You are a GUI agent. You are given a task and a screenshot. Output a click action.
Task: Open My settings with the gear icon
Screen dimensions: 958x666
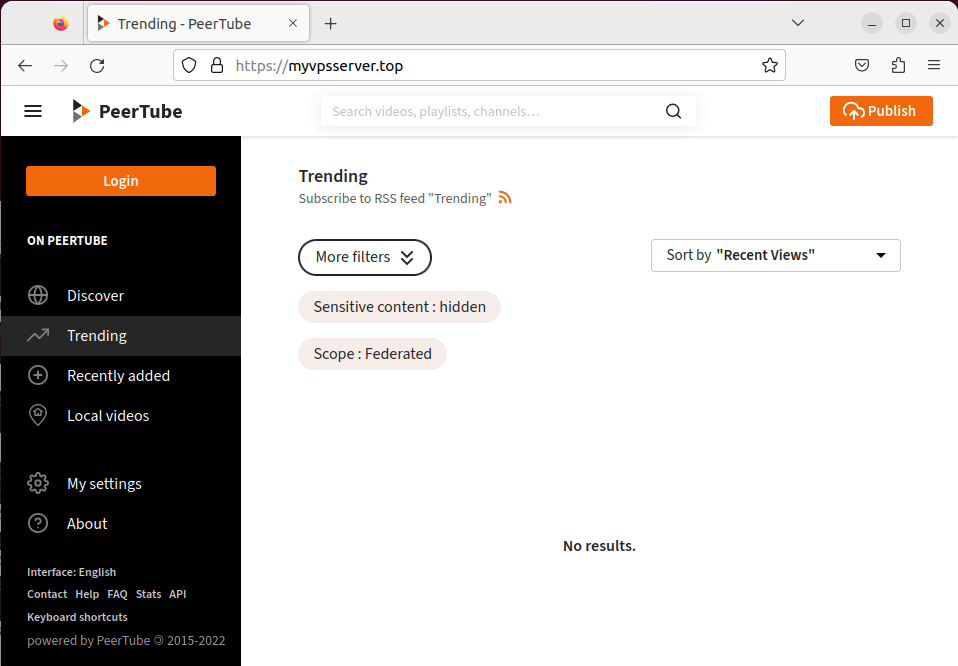[38, 483]
